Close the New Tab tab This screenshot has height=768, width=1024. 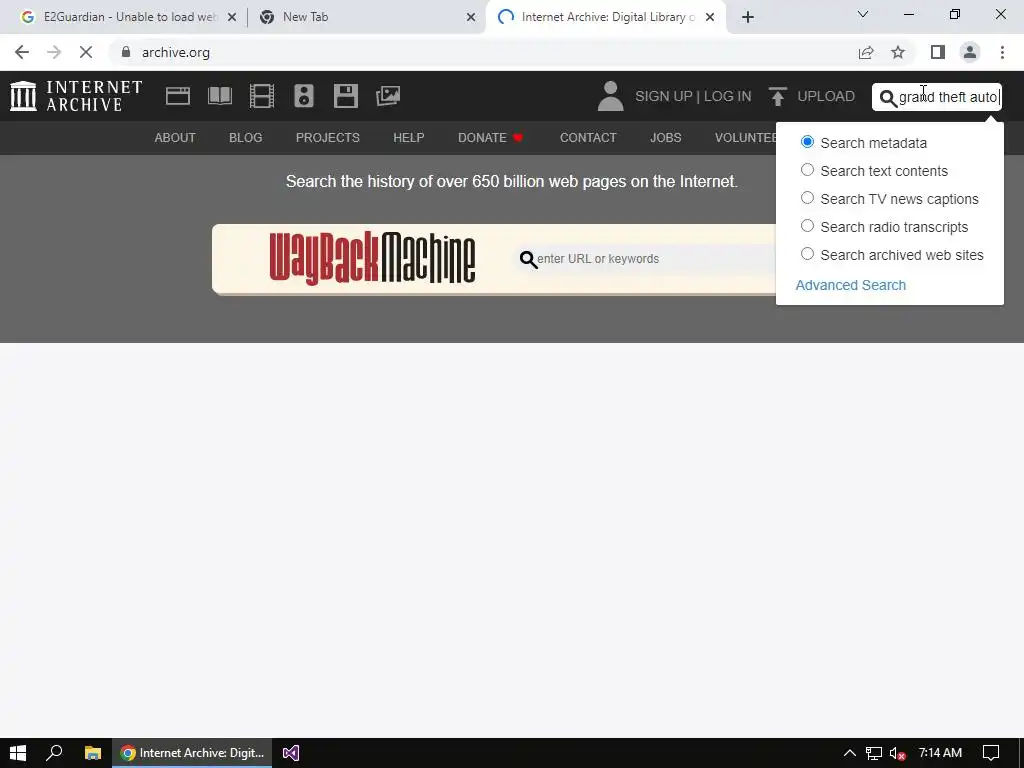click(471, 17)
